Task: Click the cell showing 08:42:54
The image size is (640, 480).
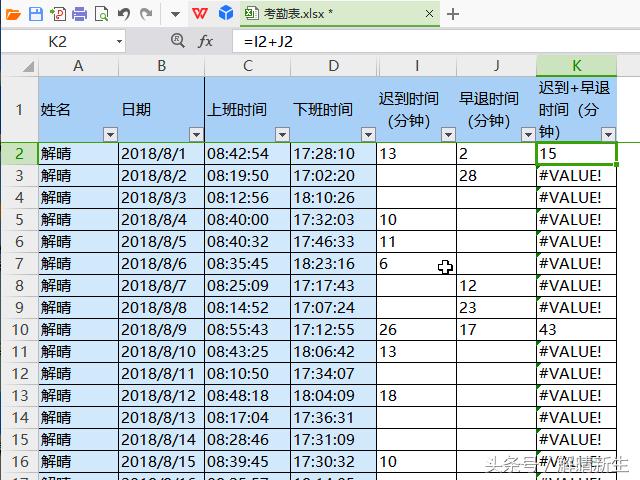Action: (248, 154)
